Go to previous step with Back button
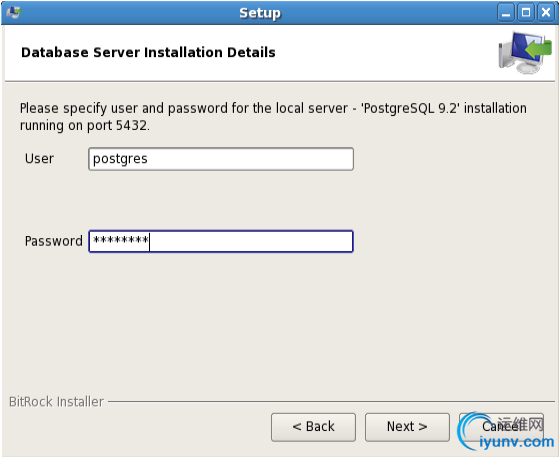The image size is (560, 458). point(313,427)
